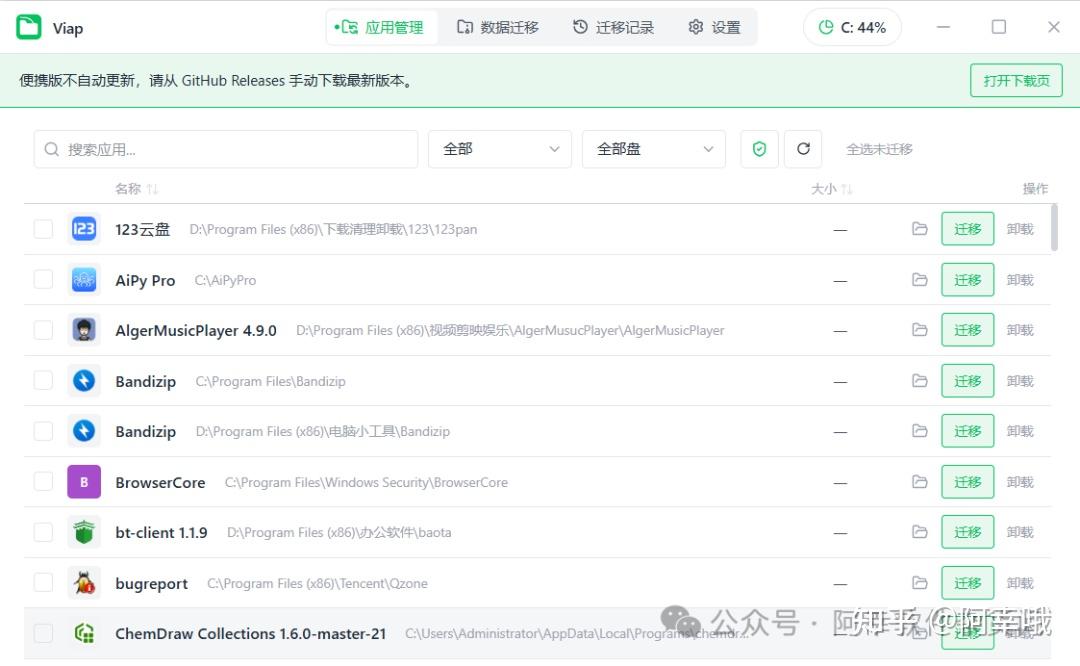Click the ChemDraw Collections app icon
Viewport: 1080px width, 666px height.
pyautogui.click(x=84, y=634)
